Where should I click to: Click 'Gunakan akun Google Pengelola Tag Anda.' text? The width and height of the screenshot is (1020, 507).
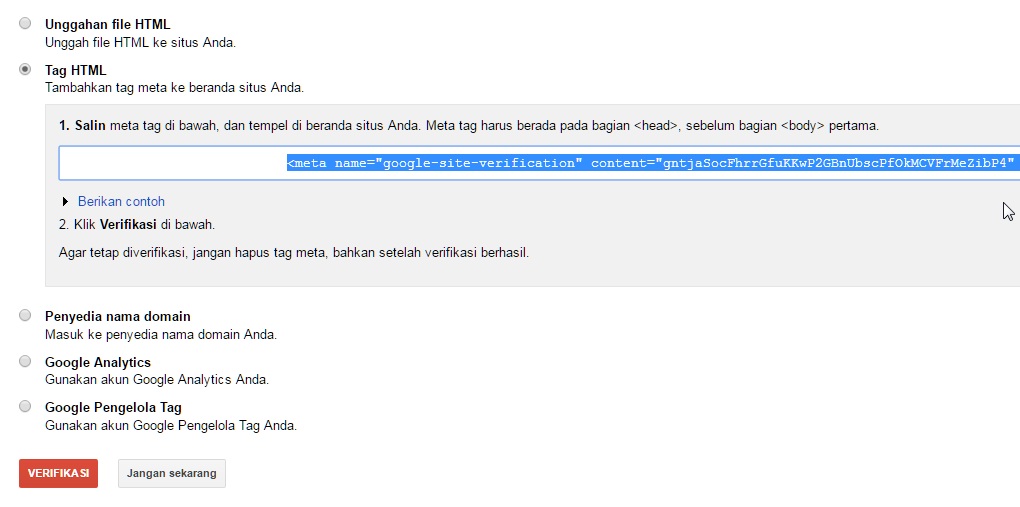pos(171,426)
